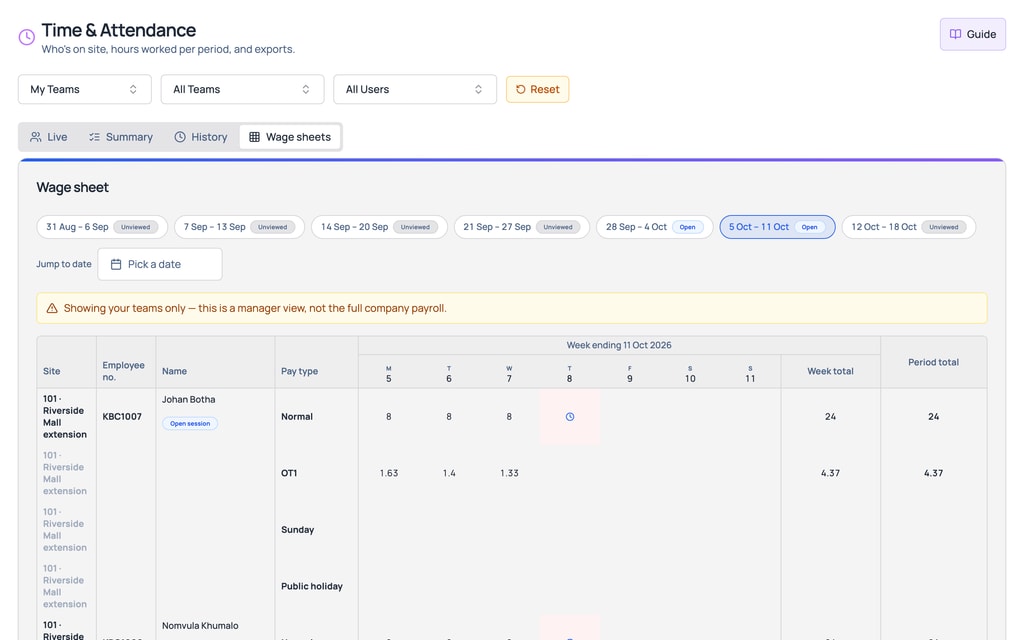Viewport: 1024px width, 640px height.
Task: Open the Guide
Action: [x=972, y=34]
